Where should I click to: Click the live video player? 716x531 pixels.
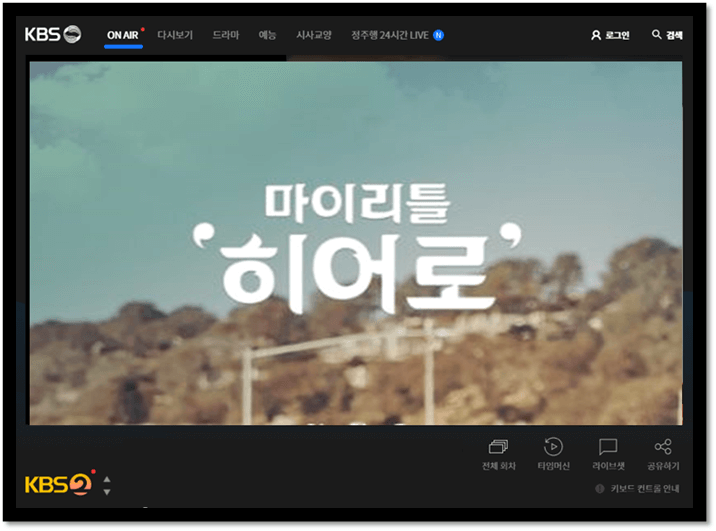[356, 243]
